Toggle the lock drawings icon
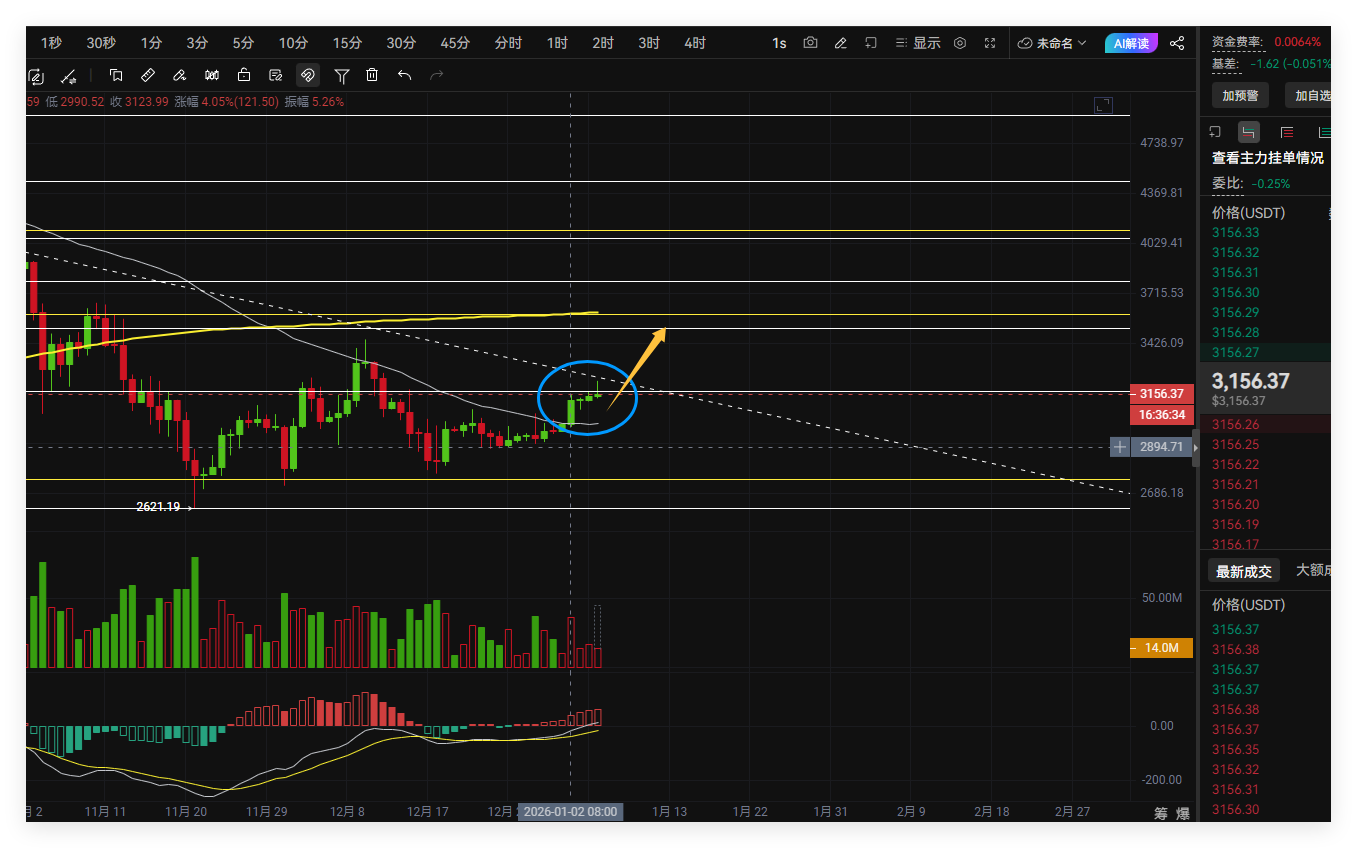Viewport: 1357px width, 848px height. tap(243, 75)
